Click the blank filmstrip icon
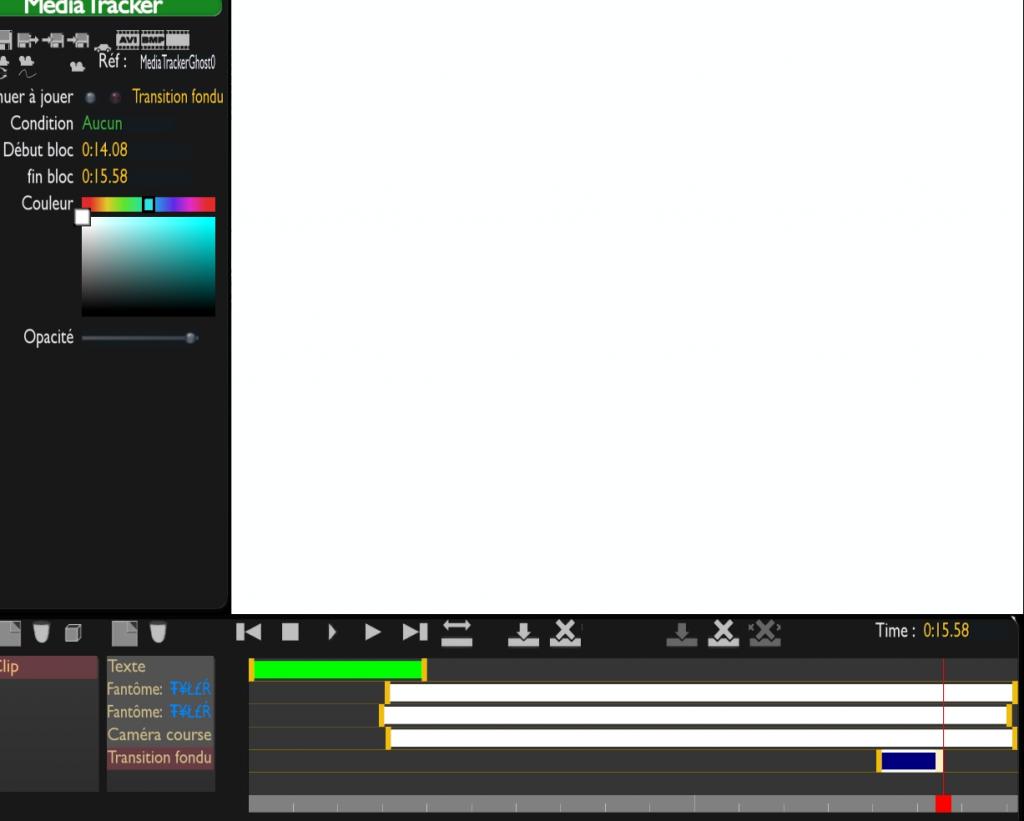Viewport: 1024px width, 821px height. (178, 40)
